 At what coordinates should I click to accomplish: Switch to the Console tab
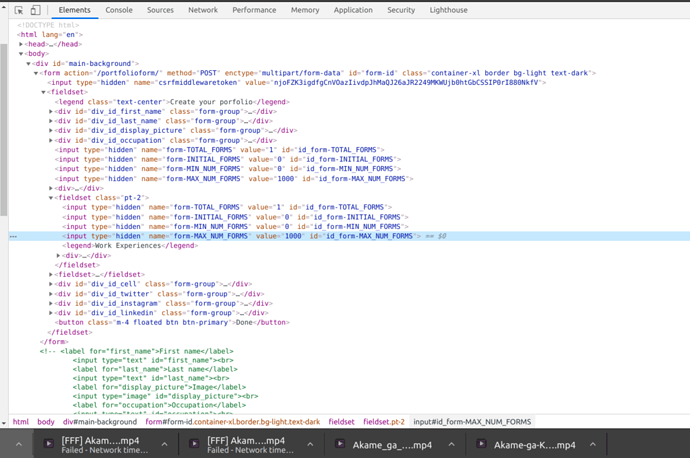(x=119, y=10)
